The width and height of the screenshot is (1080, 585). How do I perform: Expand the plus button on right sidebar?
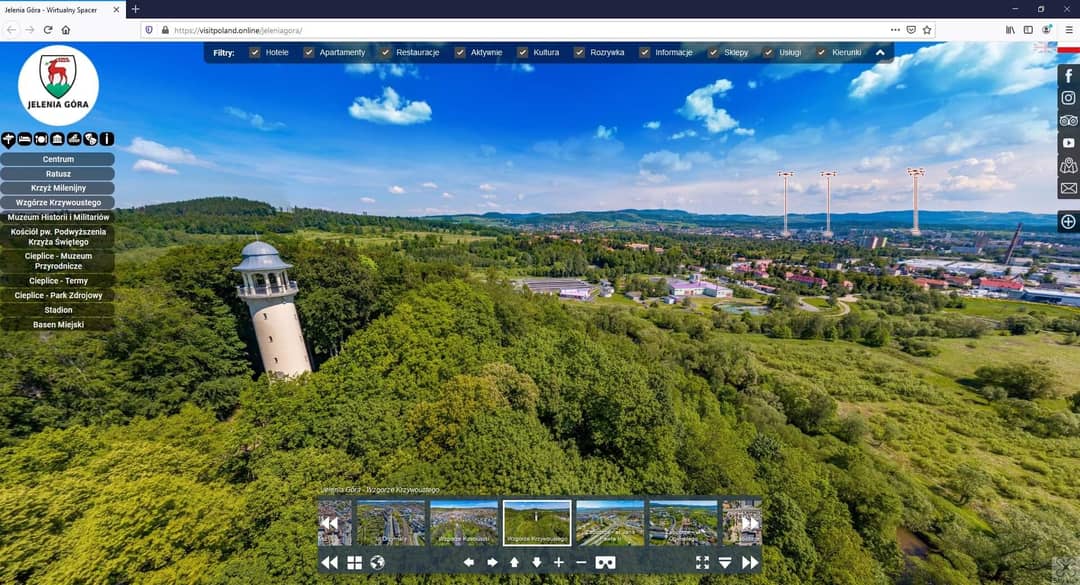(1068, 221)
